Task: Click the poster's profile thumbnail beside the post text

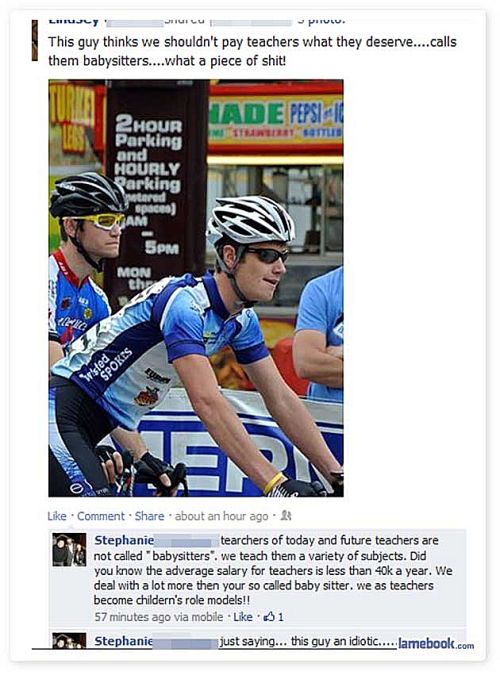Action: 35,40
